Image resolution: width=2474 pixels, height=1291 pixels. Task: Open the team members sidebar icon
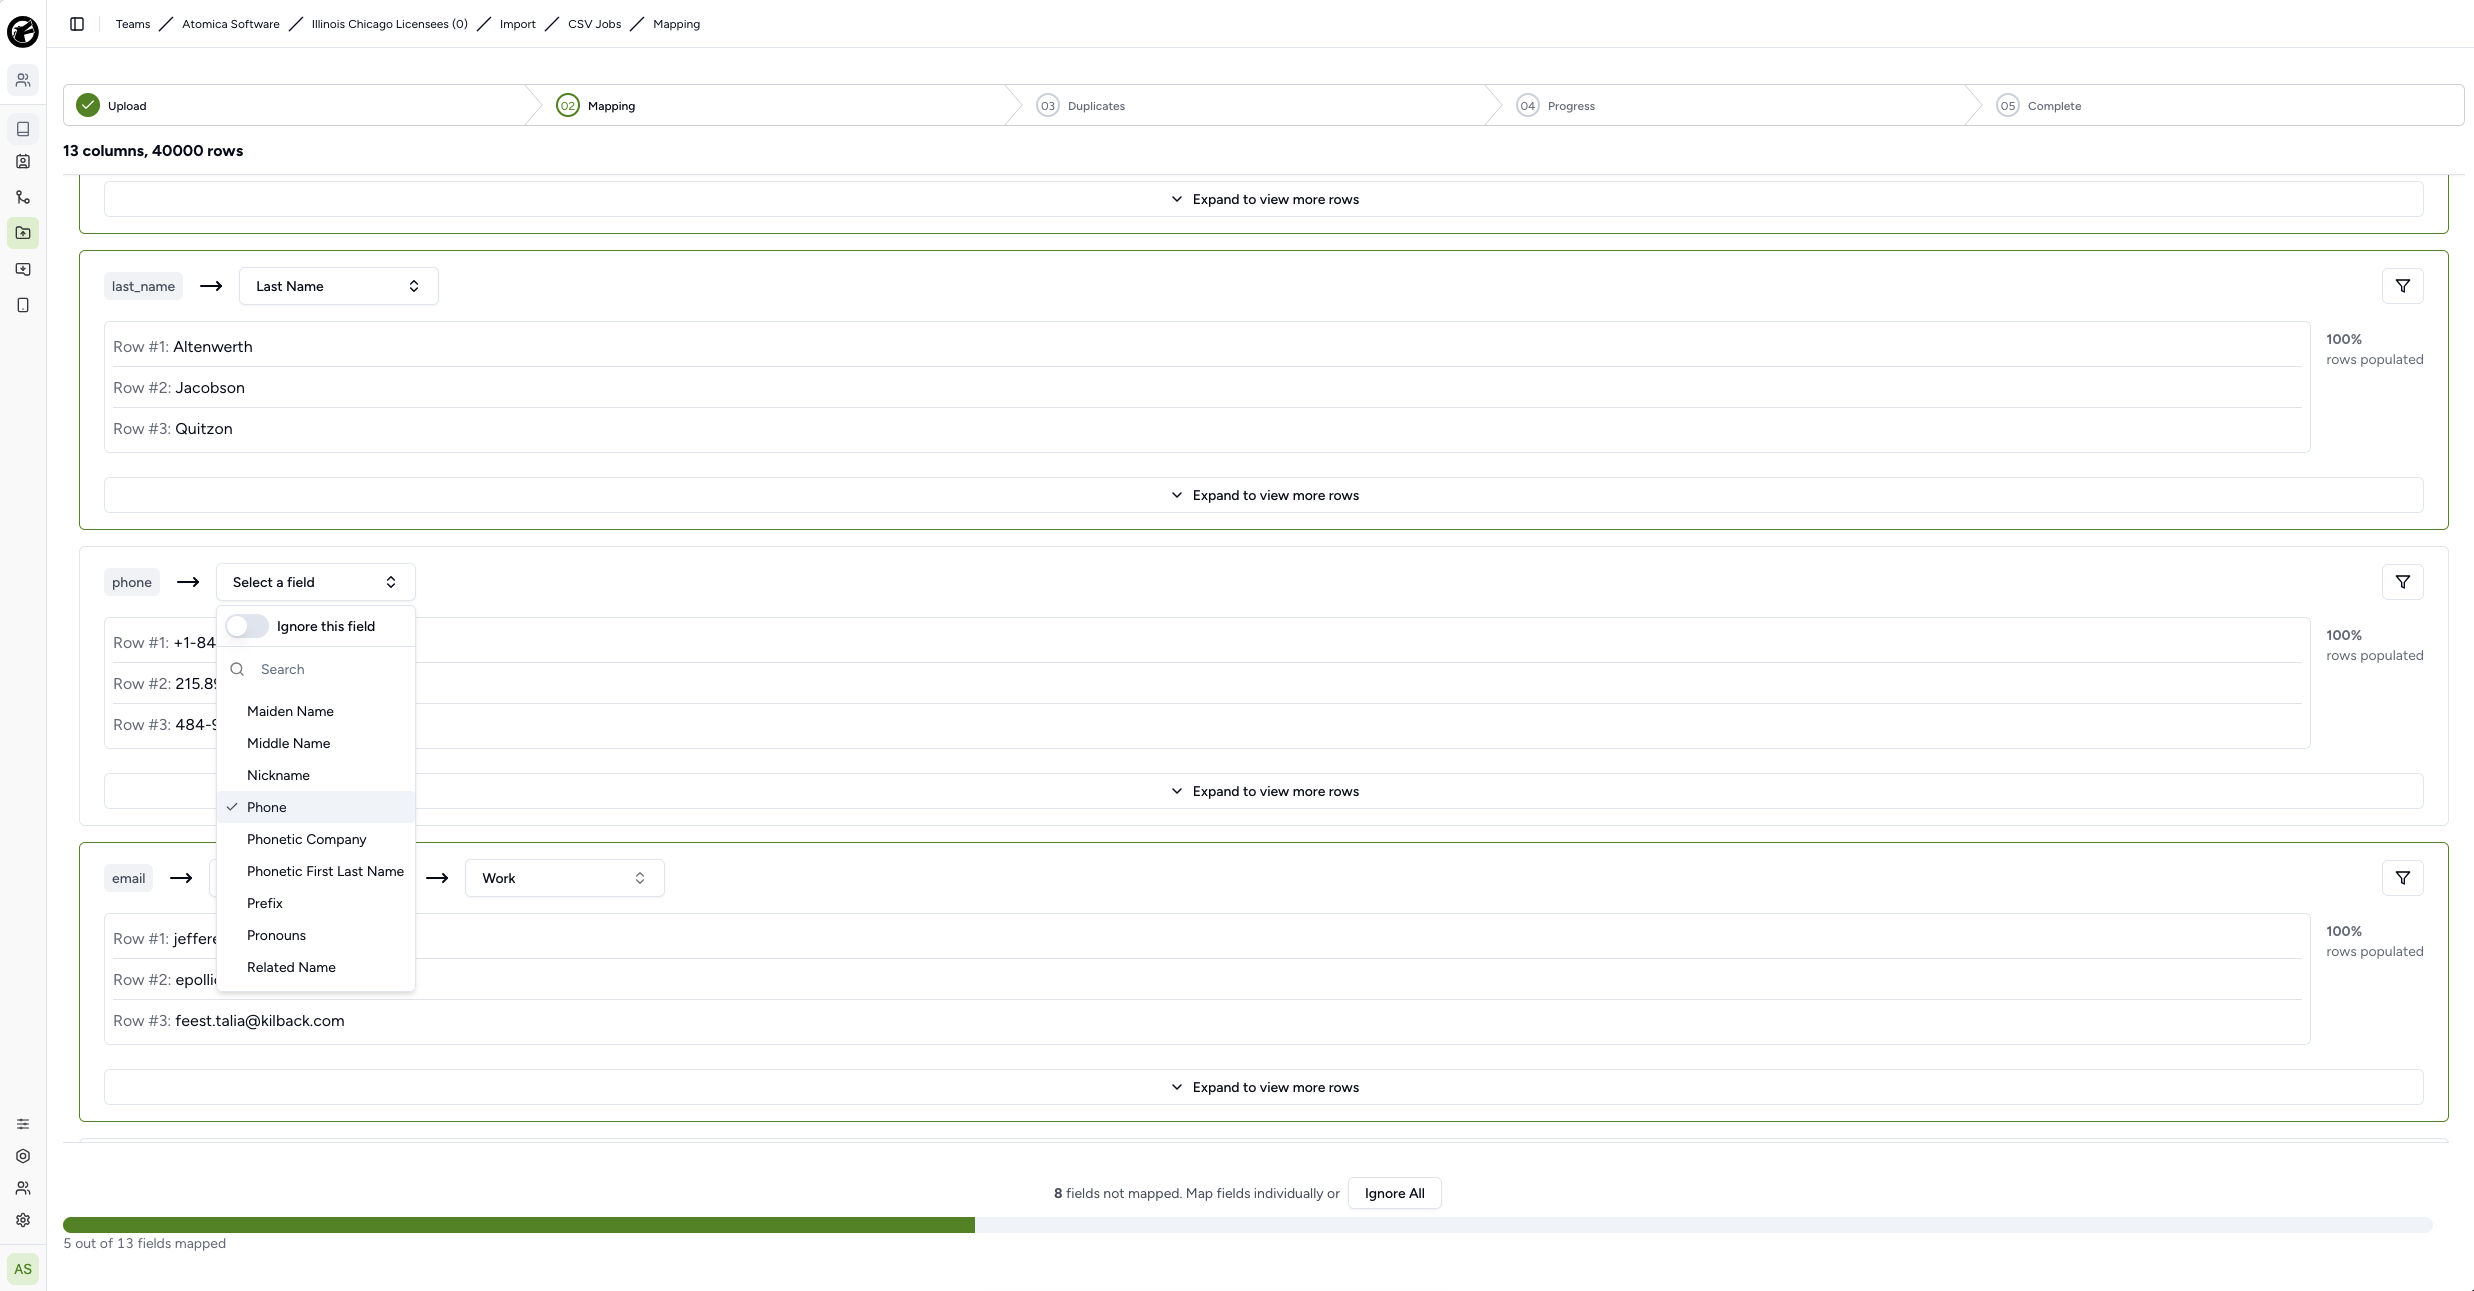pyautogui.click(x=23, y=1188)
